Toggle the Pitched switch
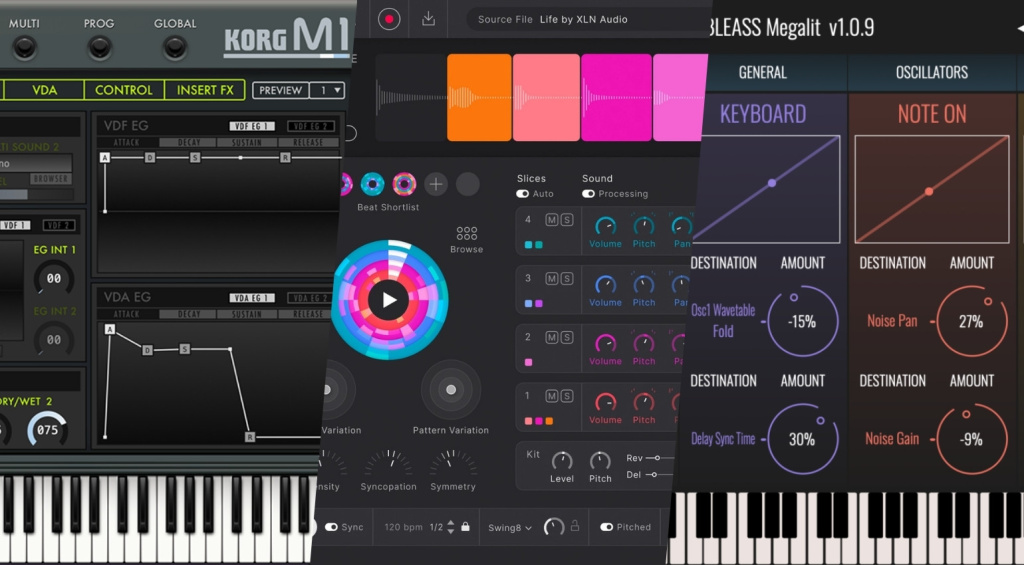This screenshot has width=1024, height=565. coord(606,527)
